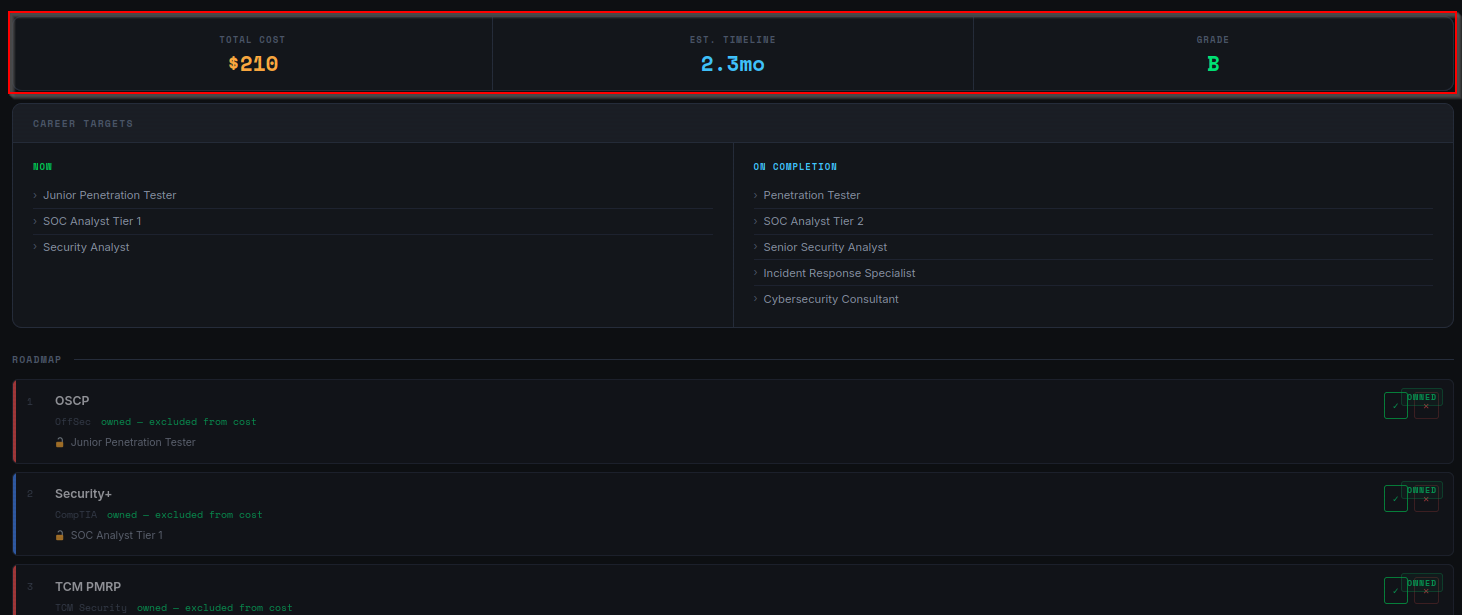
Task: Click the Career Targets section header
Action: pos(83,124)
